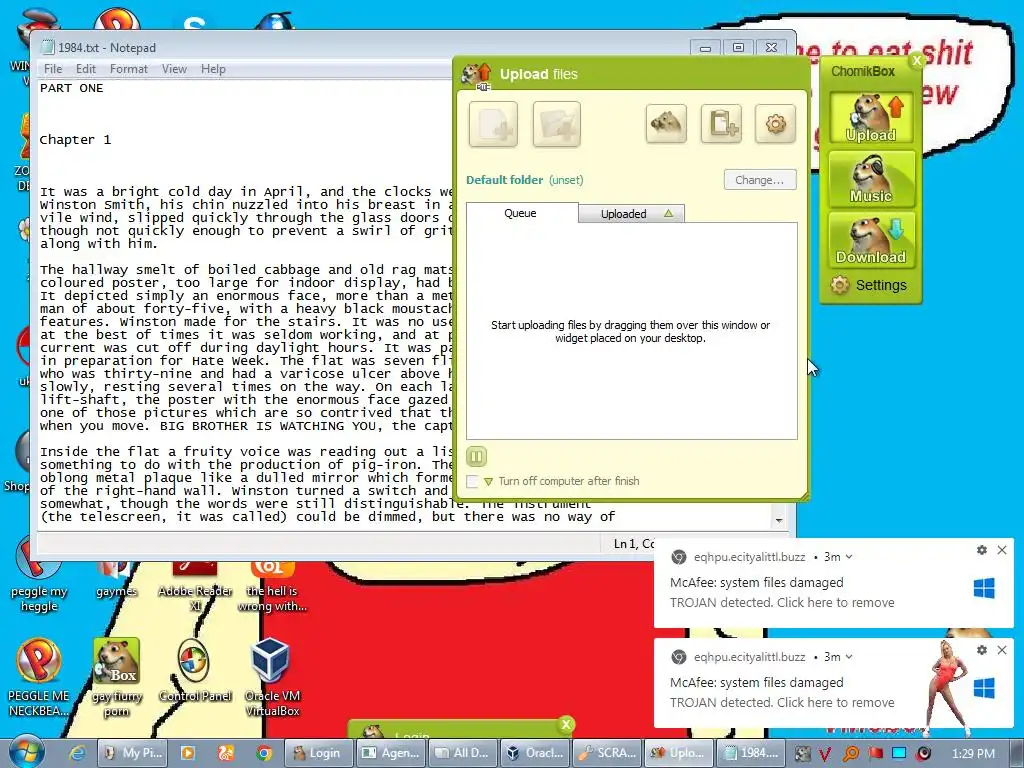
Task: Dismiss the top McAfee notification
Action: coord(1002,550)
